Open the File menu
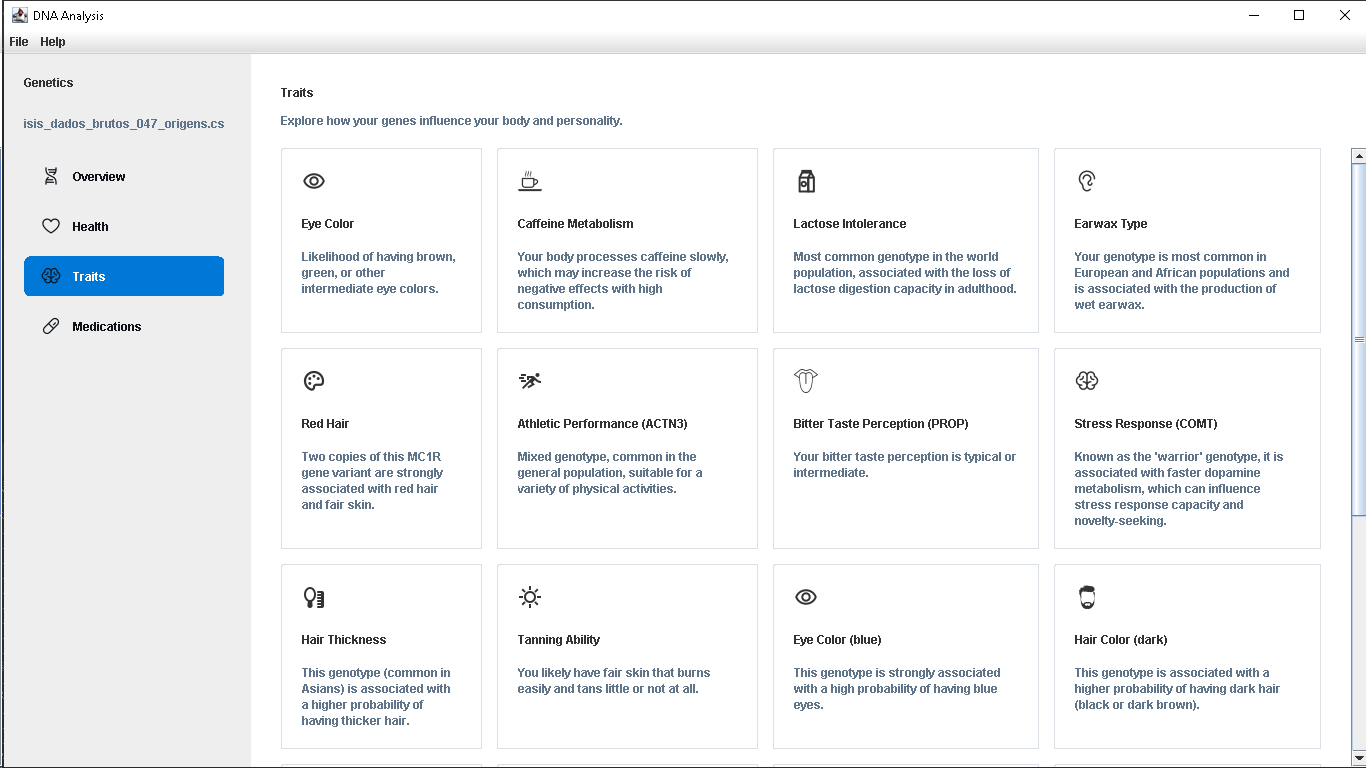 tap(17, 42)
